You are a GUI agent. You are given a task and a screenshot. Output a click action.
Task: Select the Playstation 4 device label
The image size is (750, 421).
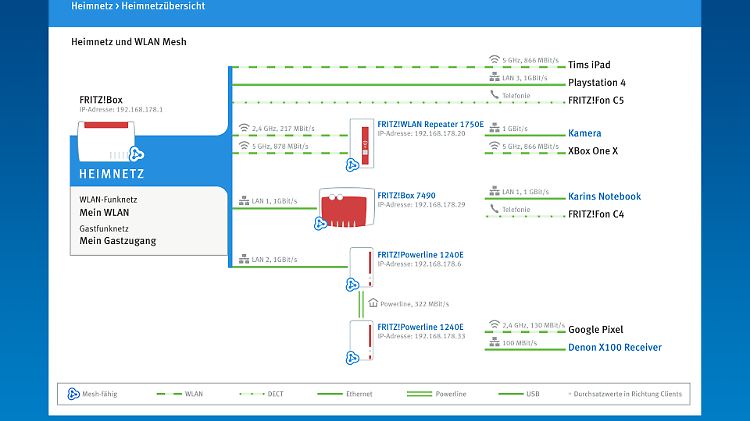[x=596, y=83]
